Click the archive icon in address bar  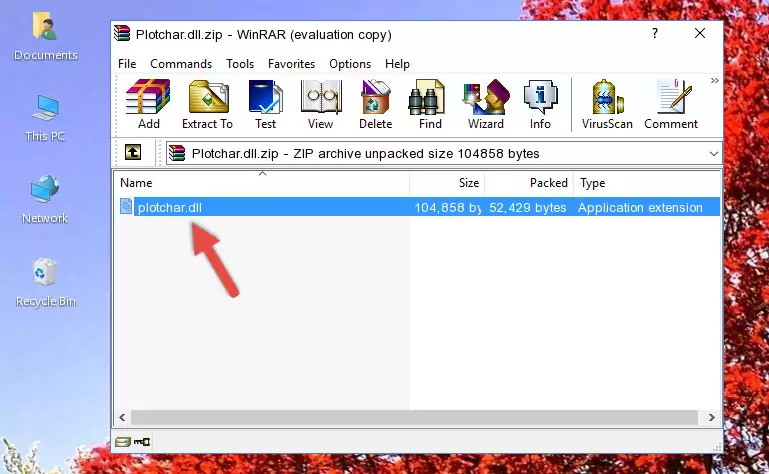[x=177, y=154]
